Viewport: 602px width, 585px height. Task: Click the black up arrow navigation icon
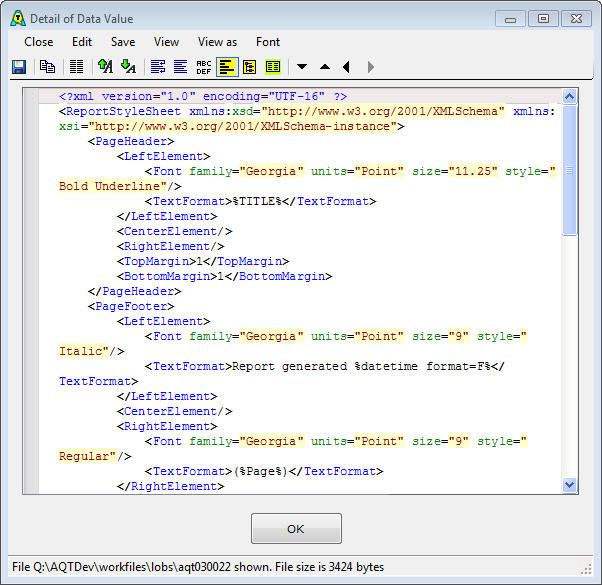325,67
